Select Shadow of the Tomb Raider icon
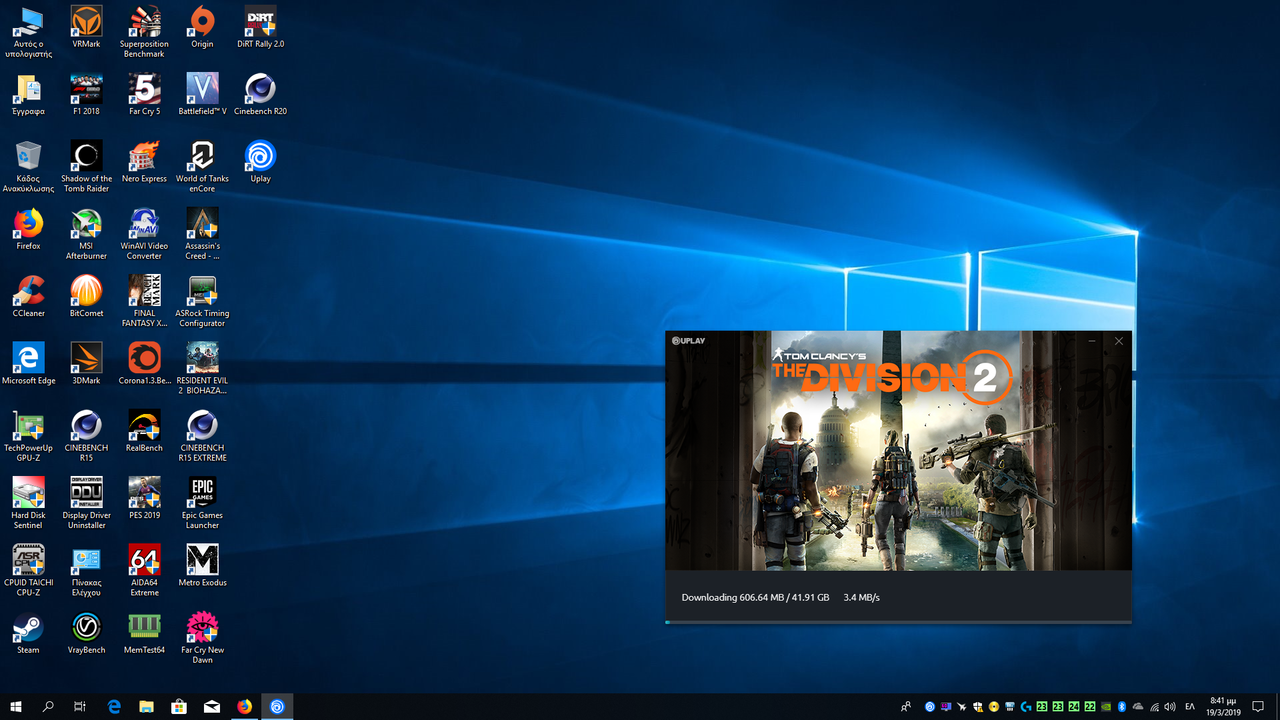 86,167
